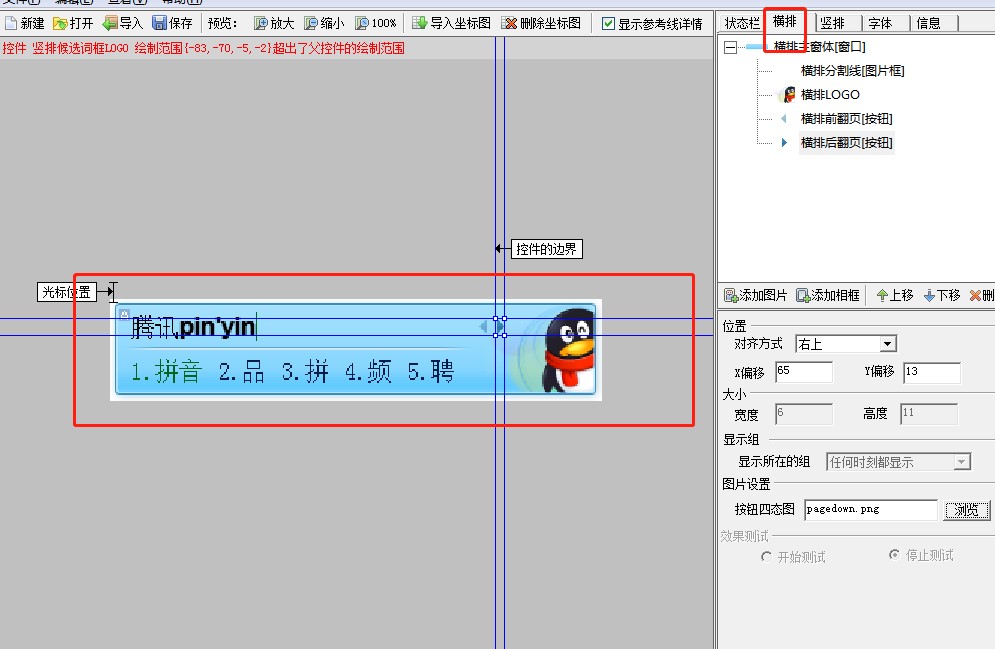Switch to the 状态栏 tab

tap(742, 23)
